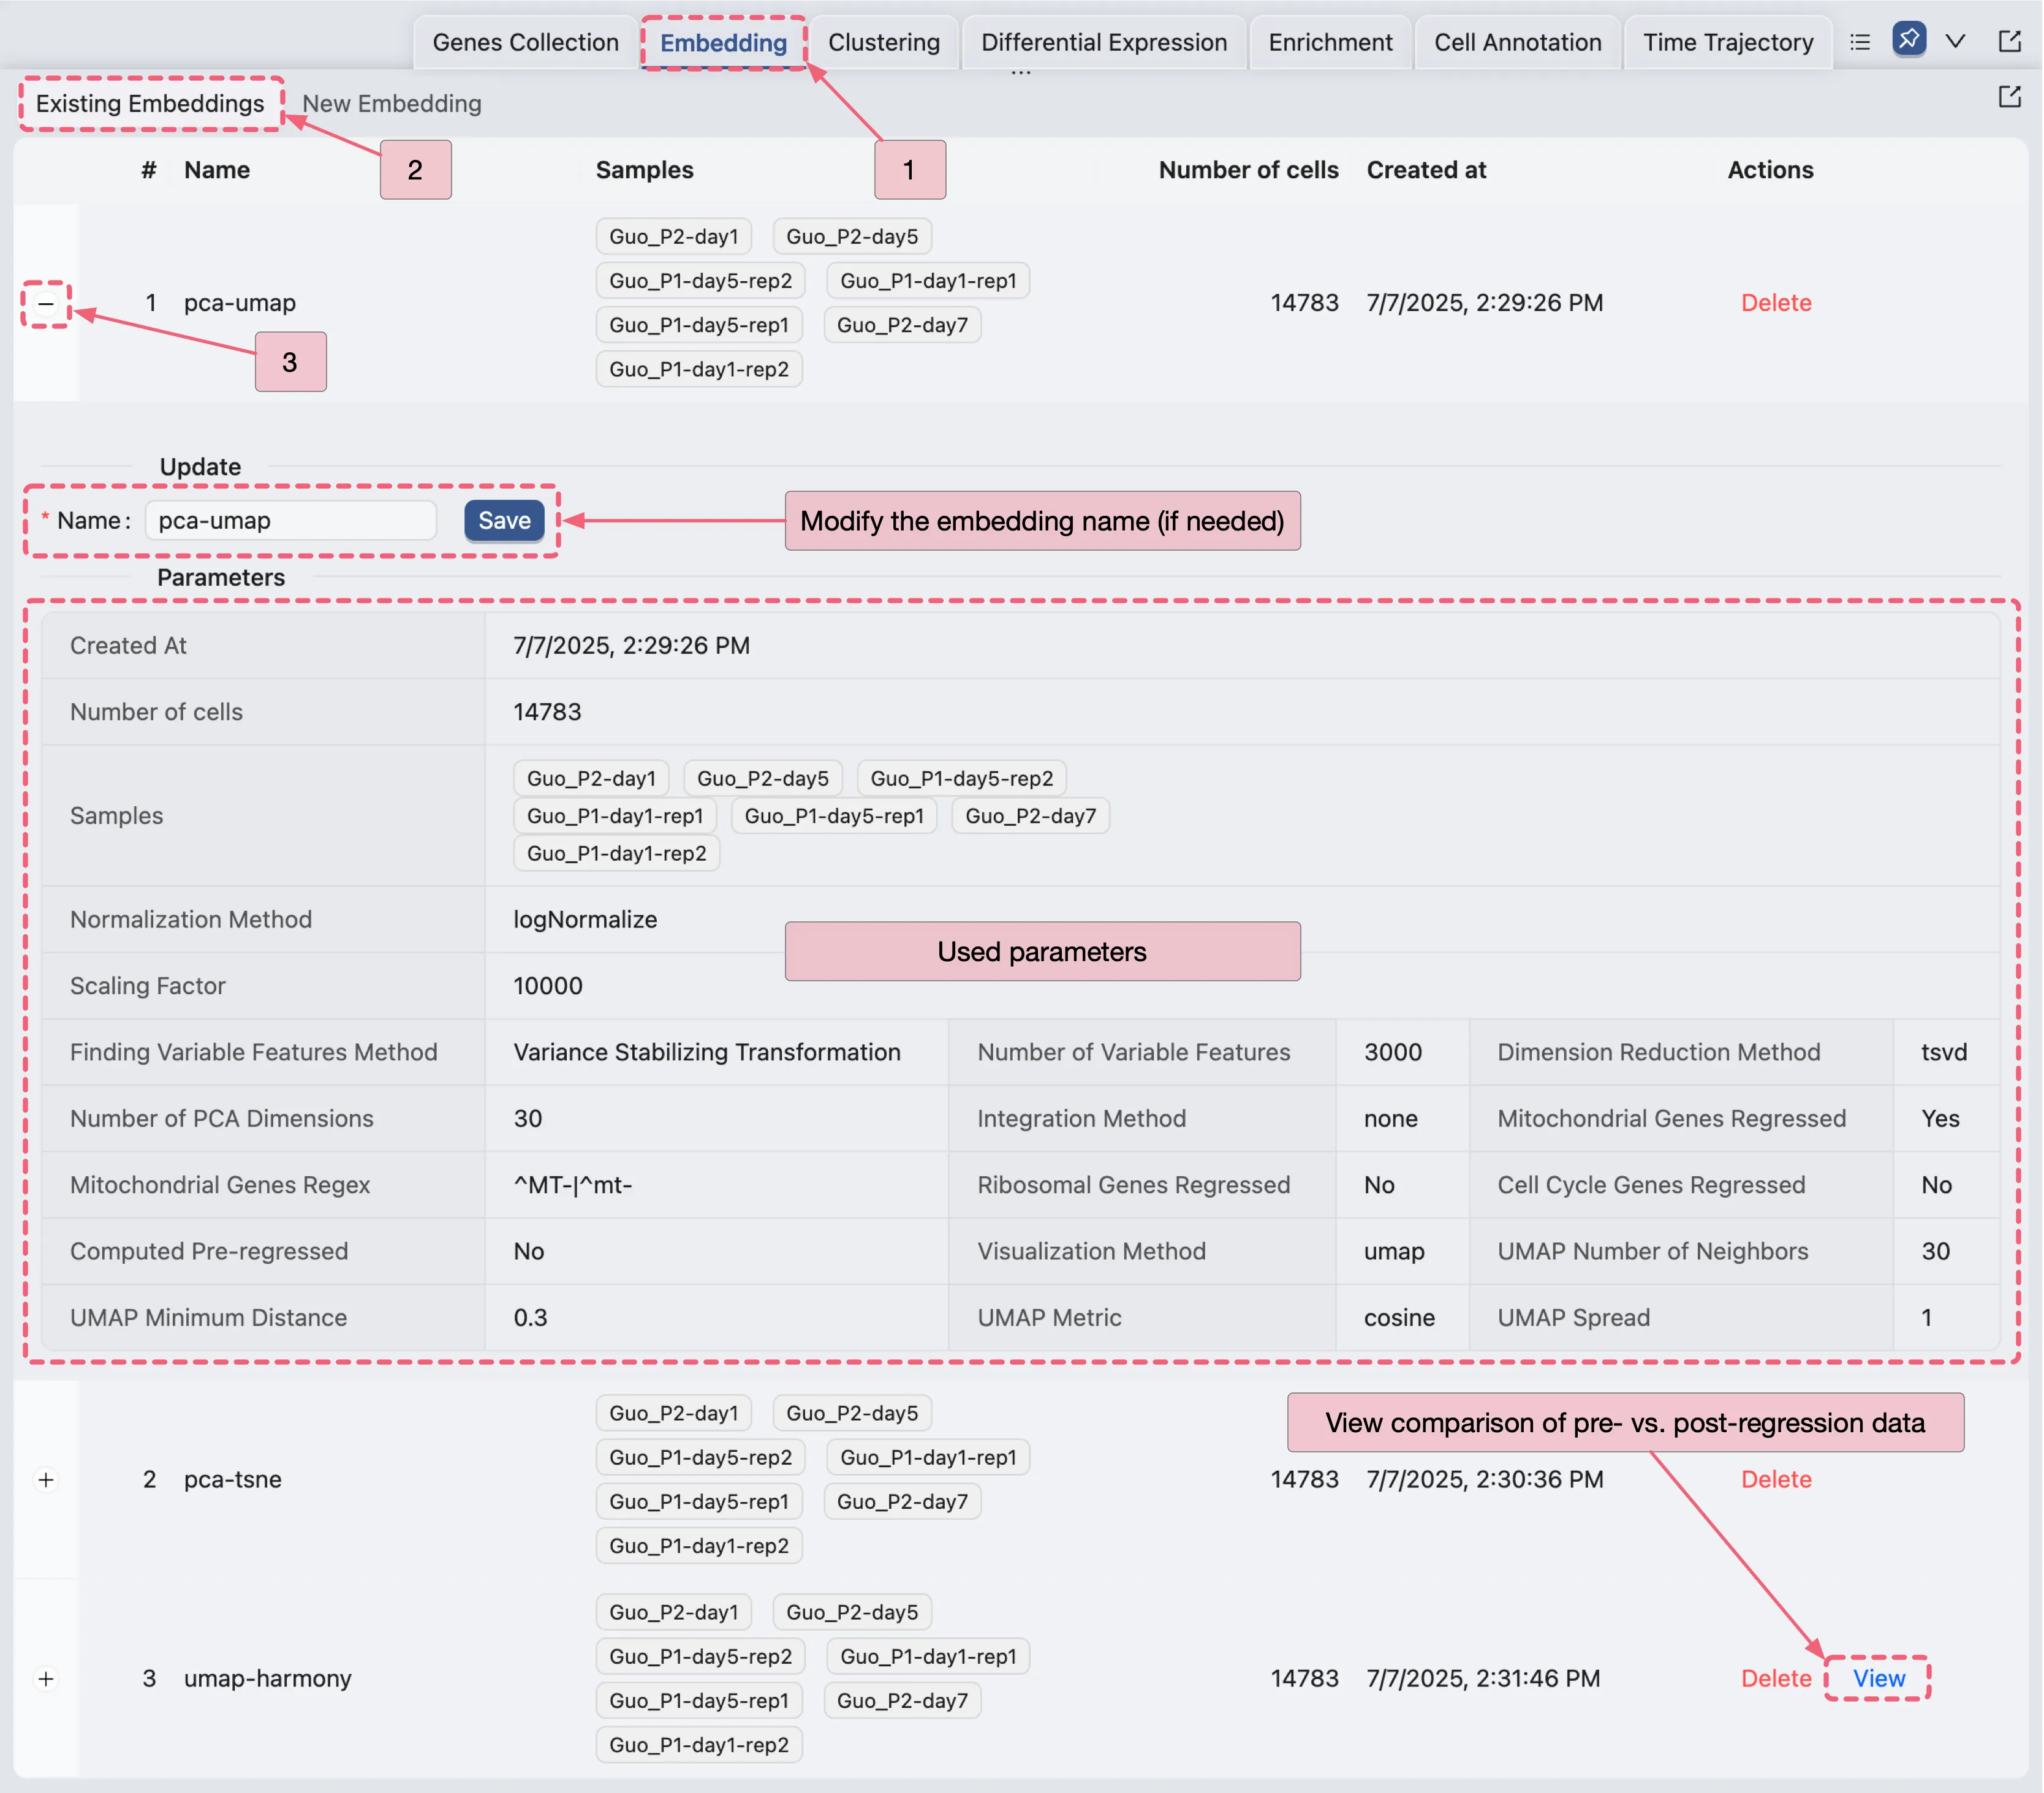Click Save to update the embedding name
This screenshot has height=1793, width=2044.
point(503,520)
